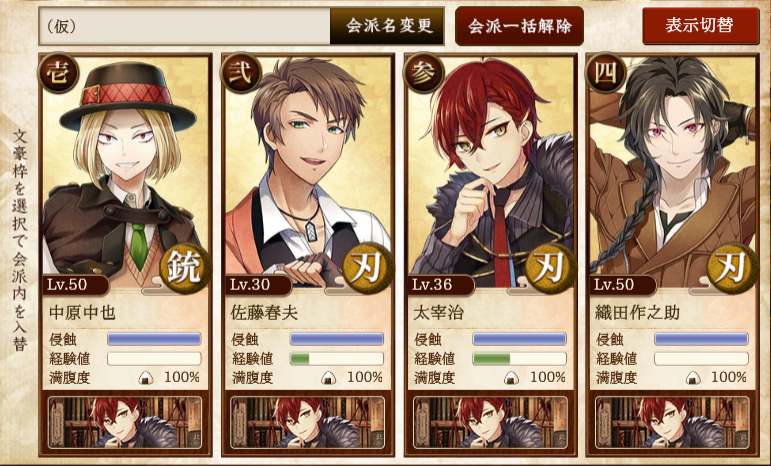Click 太宰治's 侵蝕 gauge bar
Screen dimensions: 771x466
519,339
